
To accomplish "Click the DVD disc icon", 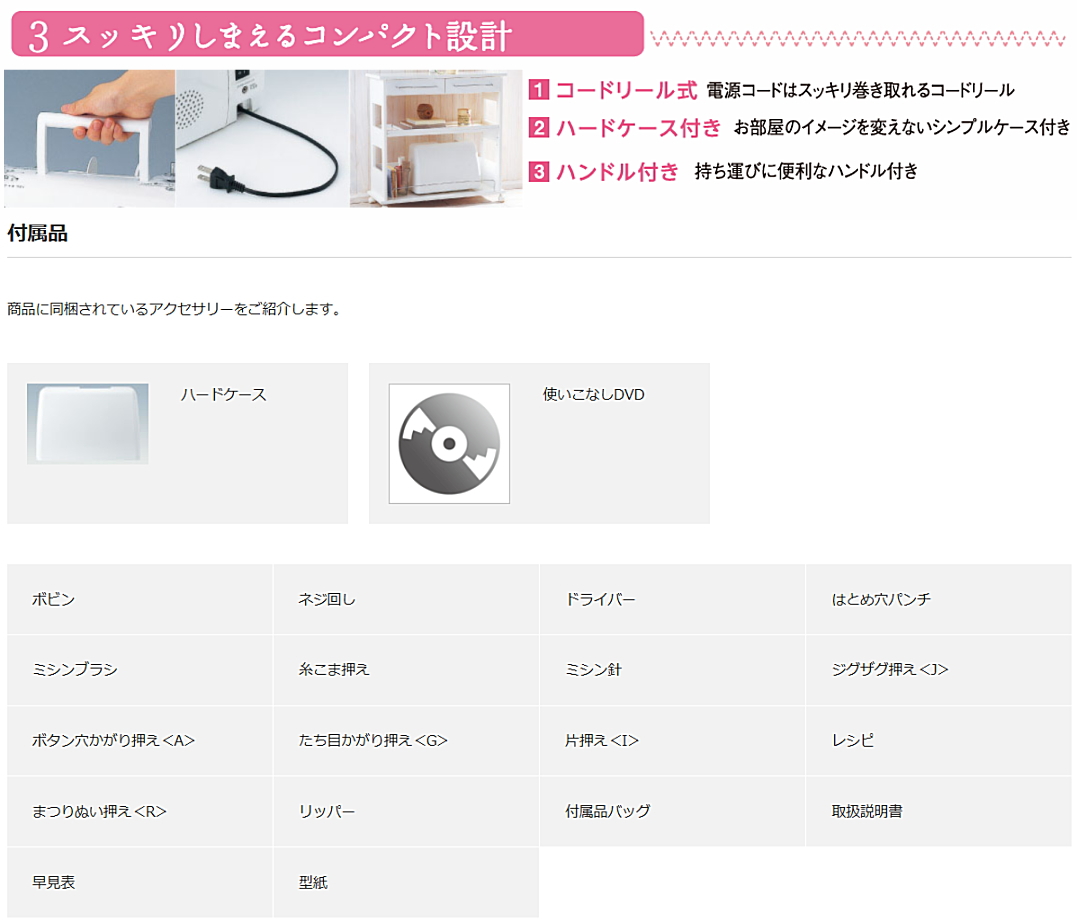I will point(449,444).
